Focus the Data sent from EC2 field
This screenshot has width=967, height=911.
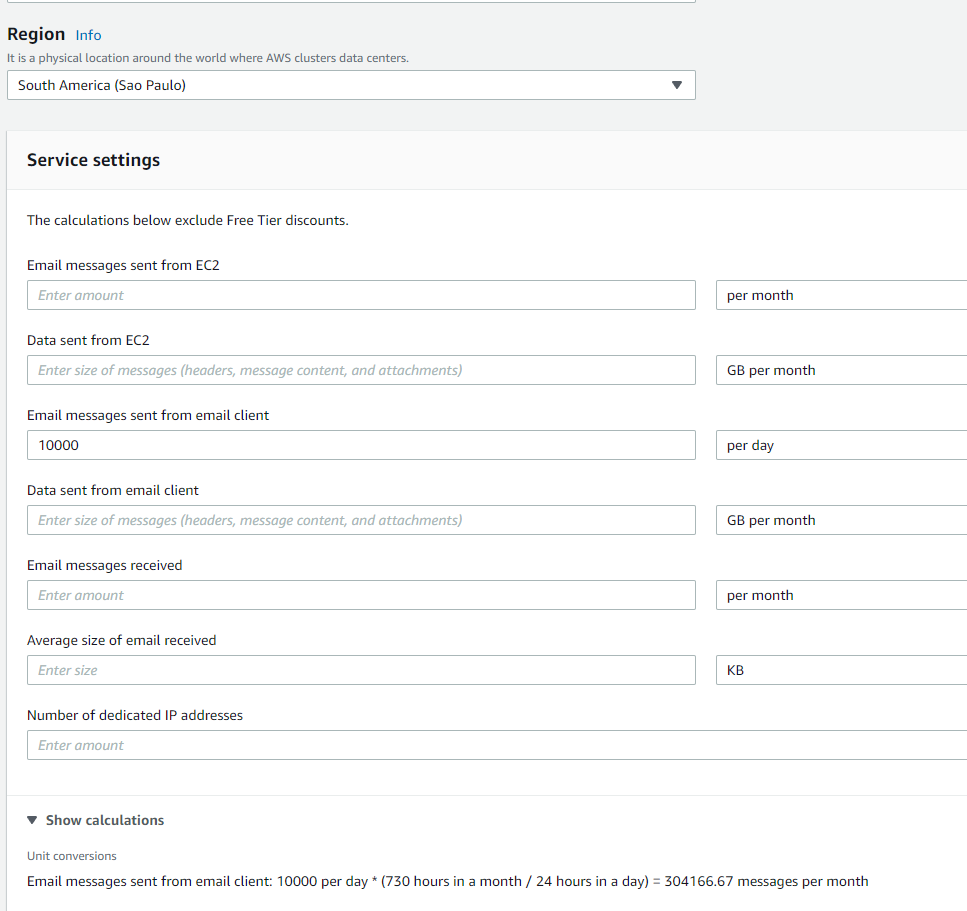coord(361,370)
